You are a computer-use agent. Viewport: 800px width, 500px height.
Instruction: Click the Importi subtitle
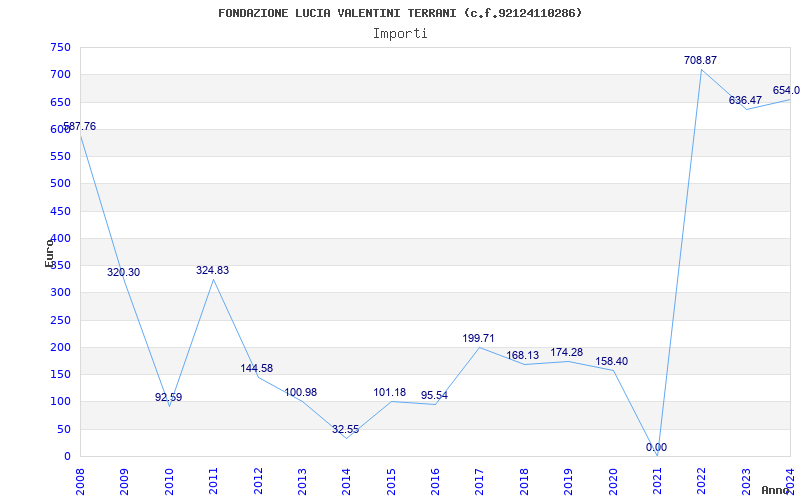[x=400, y=34]
